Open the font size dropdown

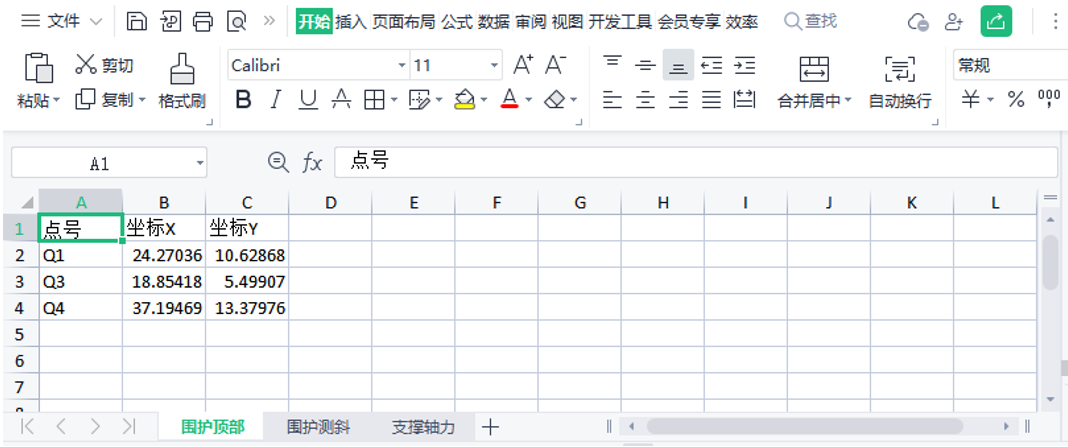click(494, 66)
